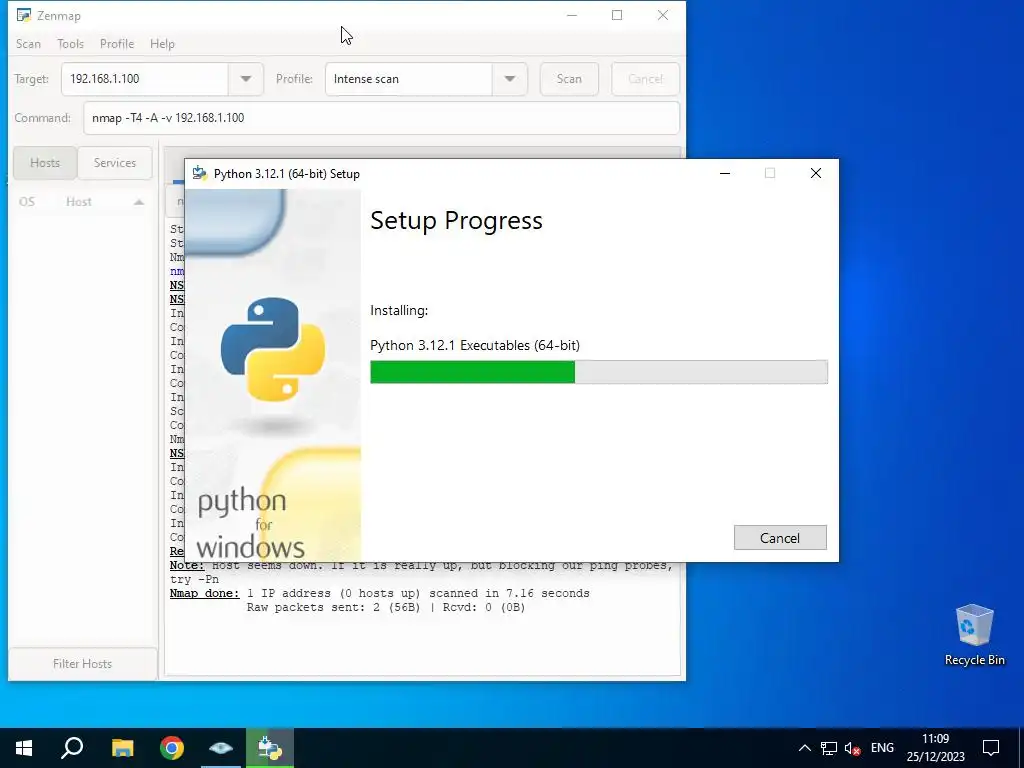Screen dimensions: 1024x768
Task: Show hidden system tray icons
Action: [x=805, y=748]
